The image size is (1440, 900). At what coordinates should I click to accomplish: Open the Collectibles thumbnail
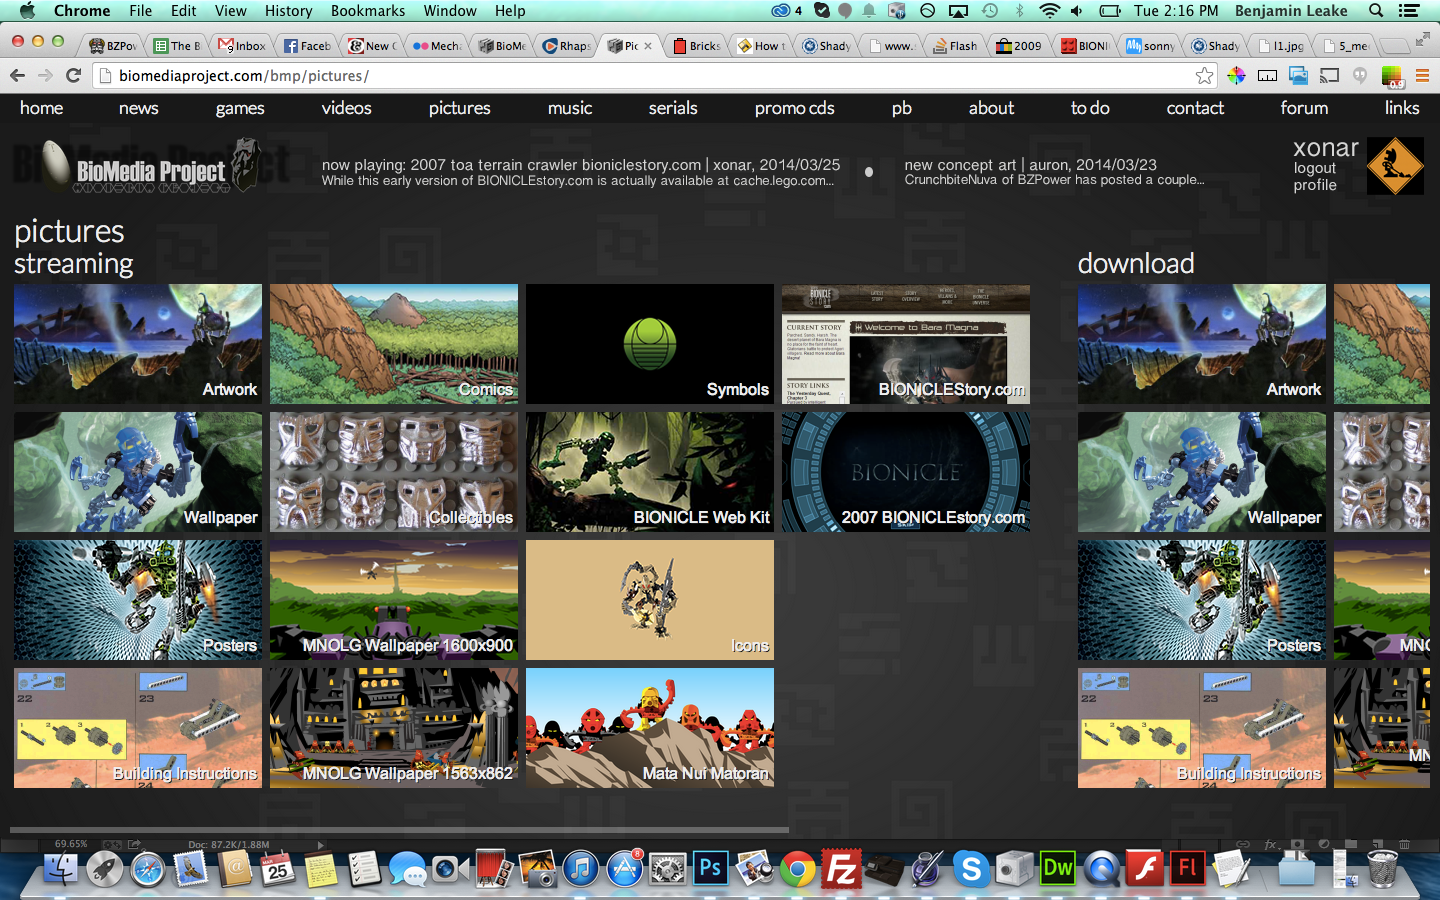pyautogui.click(x=394, y=472)
